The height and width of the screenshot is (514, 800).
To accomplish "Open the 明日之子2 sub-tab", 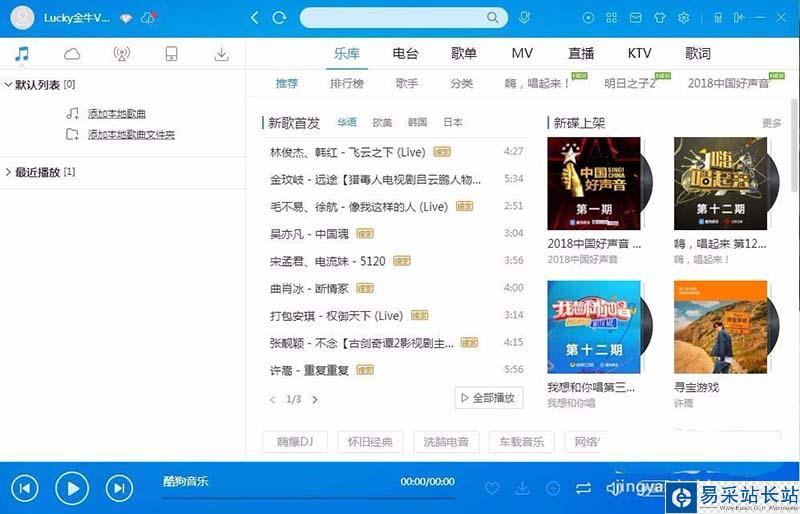I will (x=630, y=83).
